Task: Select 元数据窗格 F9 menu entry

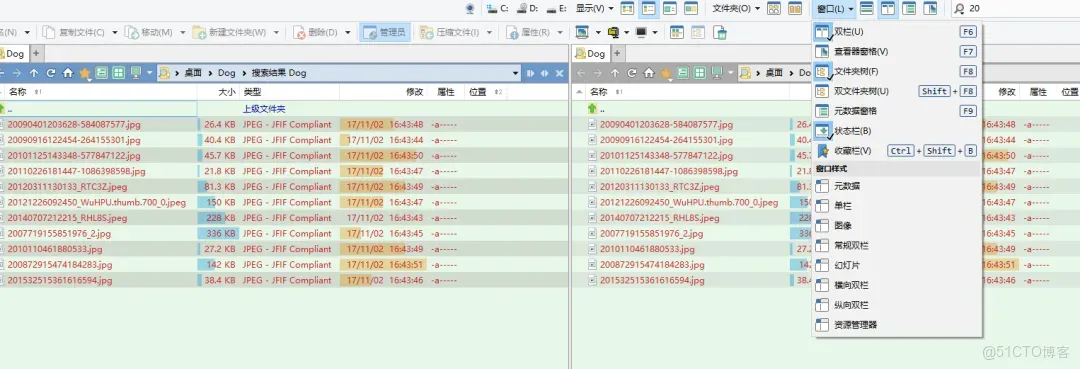Action: 896,111
